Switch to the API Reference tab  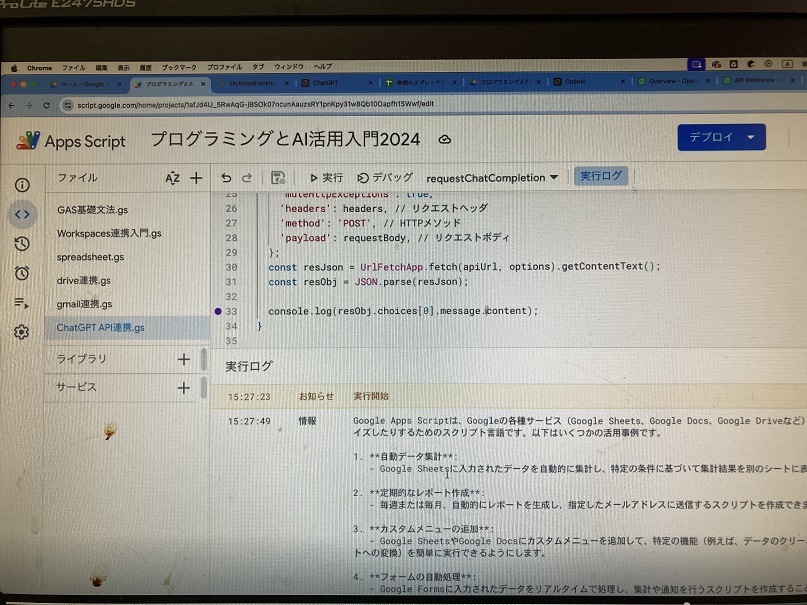pos(759,80)
